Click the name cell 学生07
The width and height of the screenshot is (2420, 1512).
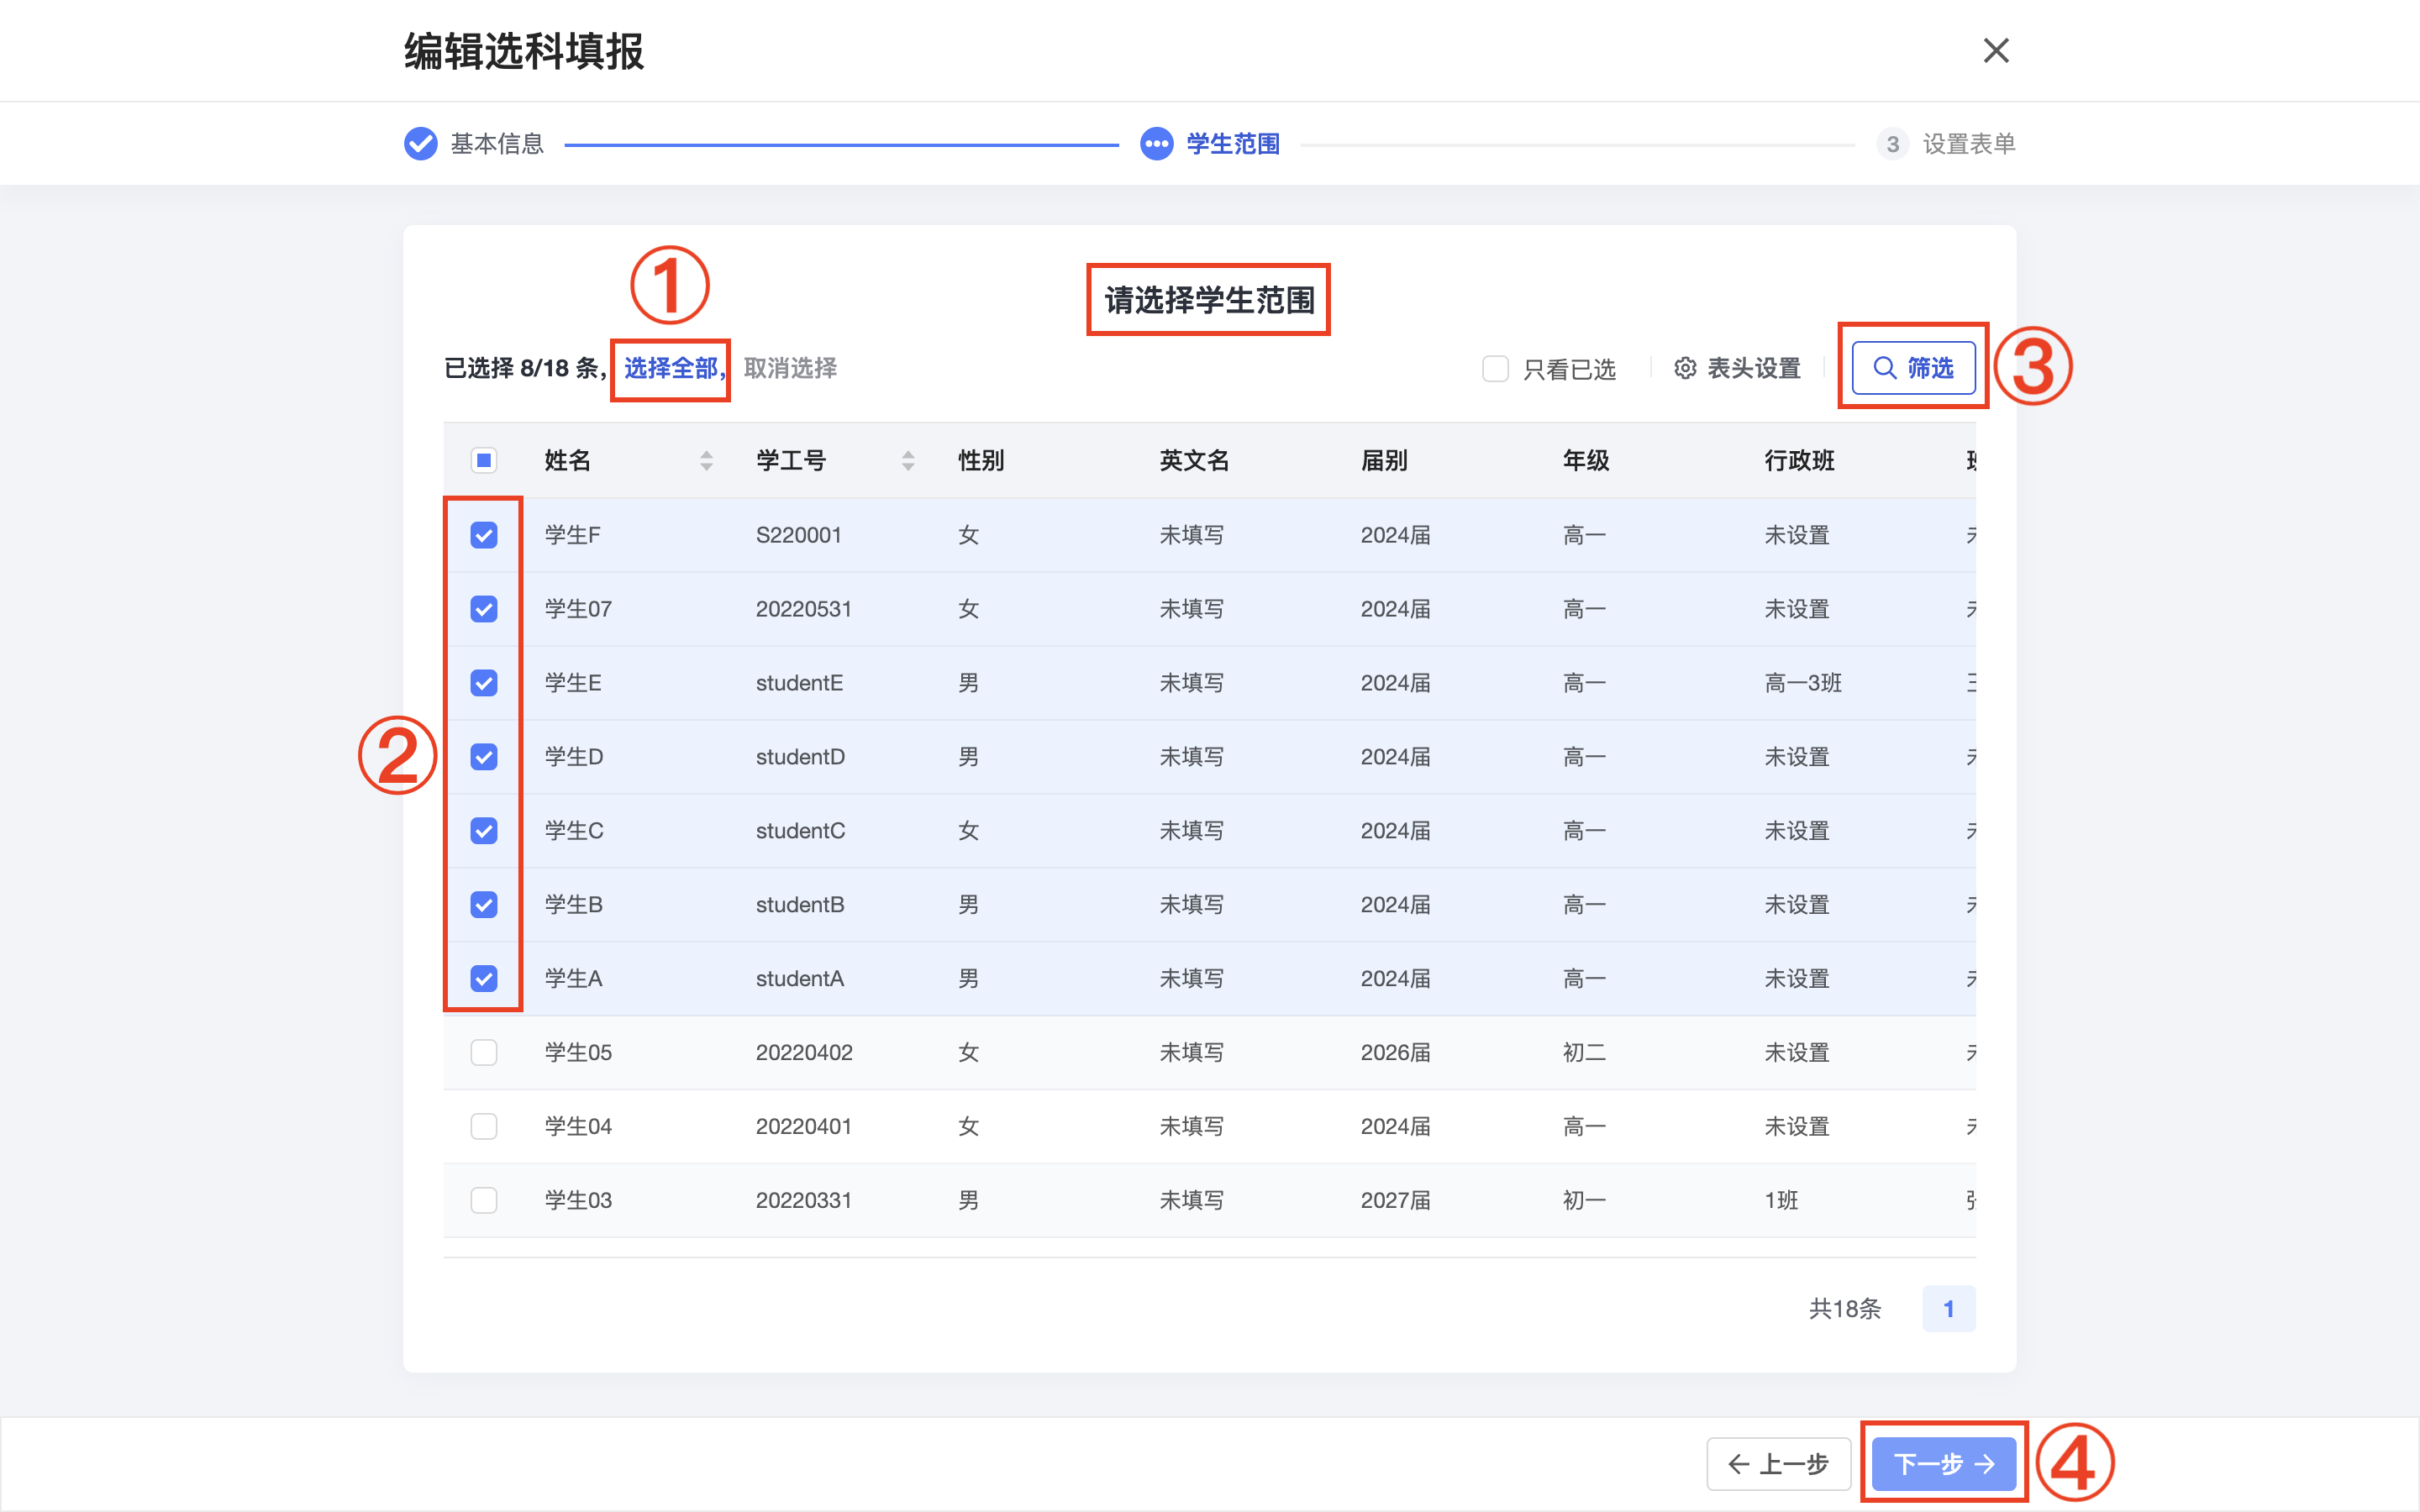[x=578, y=609]
